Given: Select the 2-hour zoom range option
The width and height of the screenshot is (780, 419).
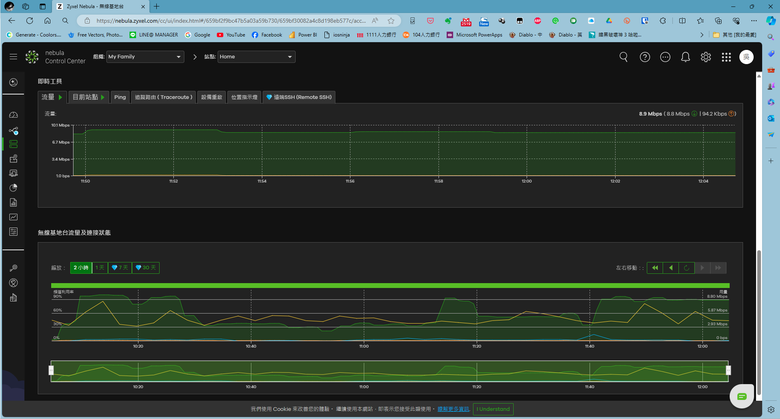Looking at the screenshot, I should (x=80, y=268).
